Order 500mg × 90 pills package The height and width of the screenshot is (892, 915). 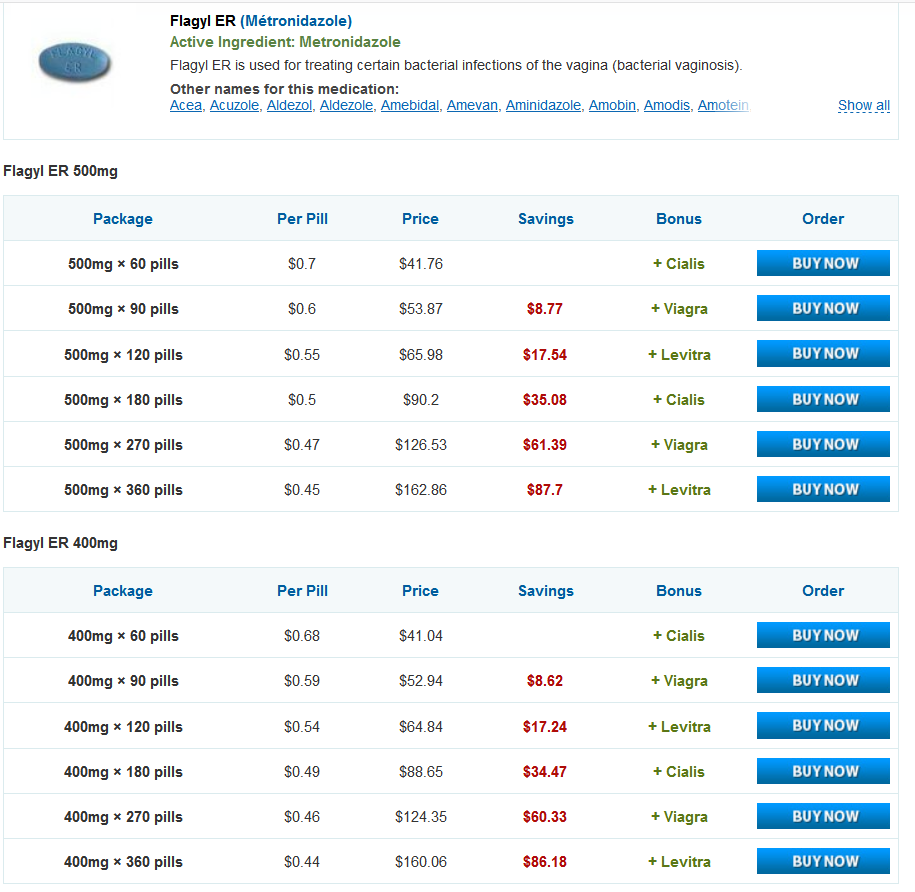pos(823,309)
